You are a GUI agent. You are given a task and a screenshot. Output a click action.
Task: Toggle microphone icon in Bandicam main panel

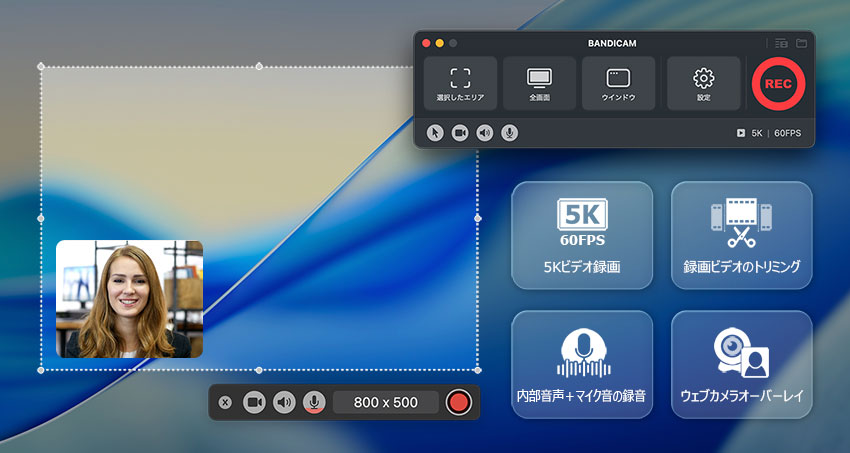[510, 133]
